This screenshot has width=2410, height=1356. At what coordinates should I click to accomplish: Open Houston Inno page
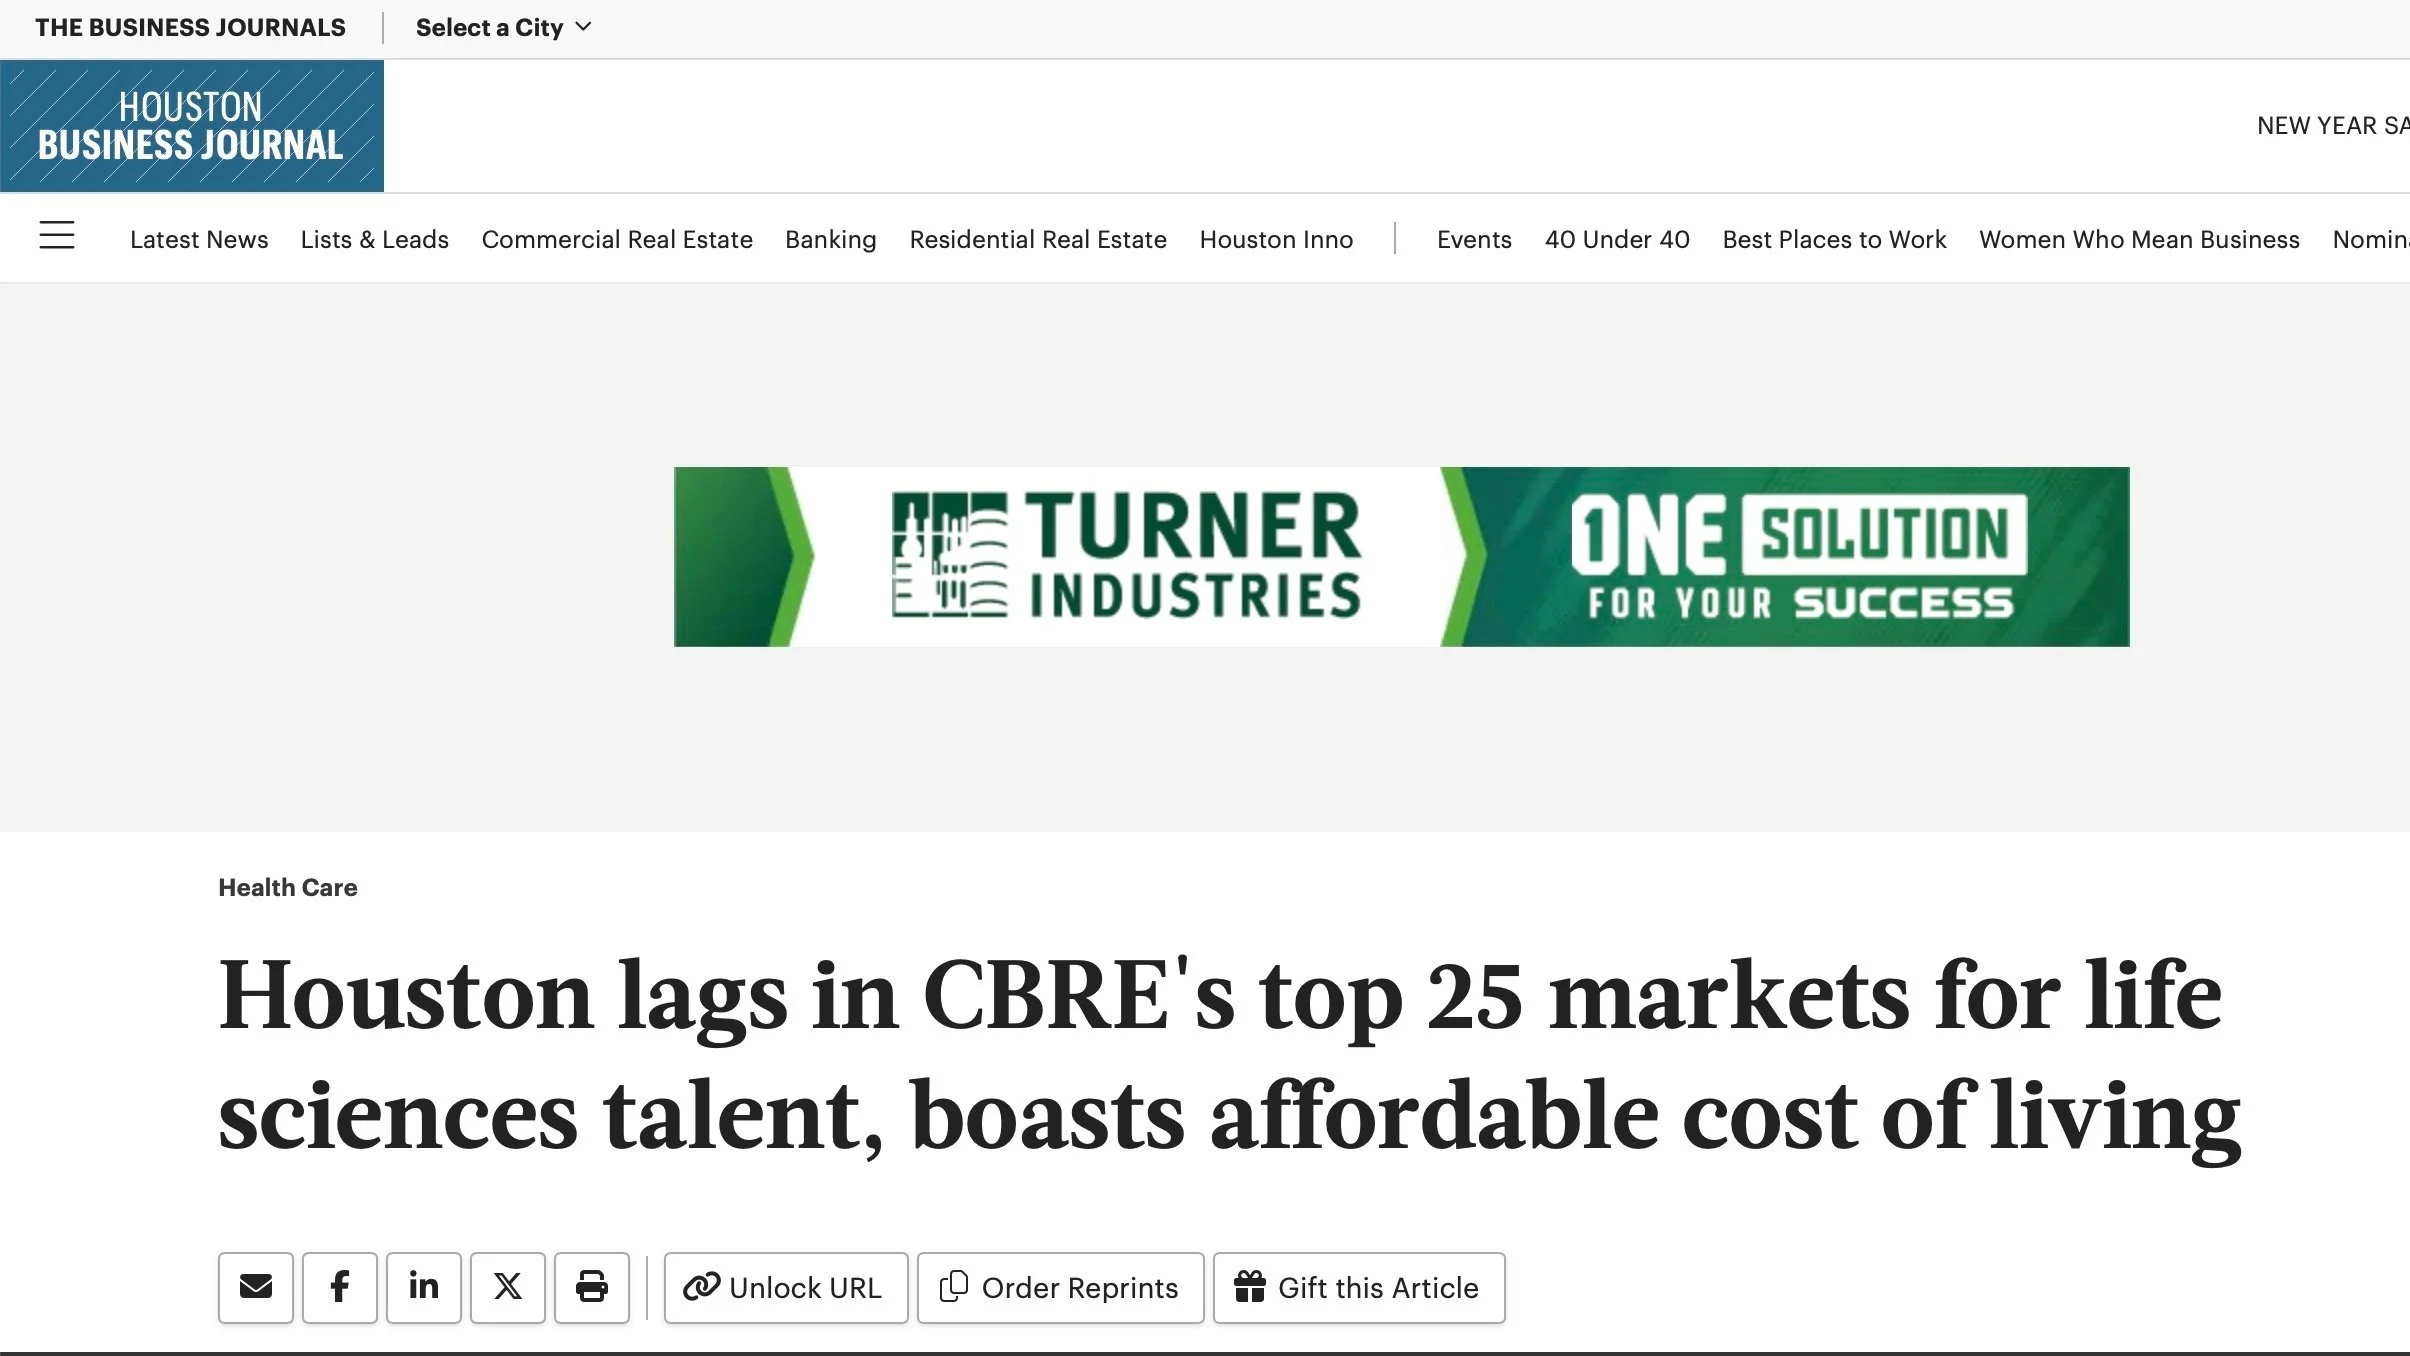1276,240
